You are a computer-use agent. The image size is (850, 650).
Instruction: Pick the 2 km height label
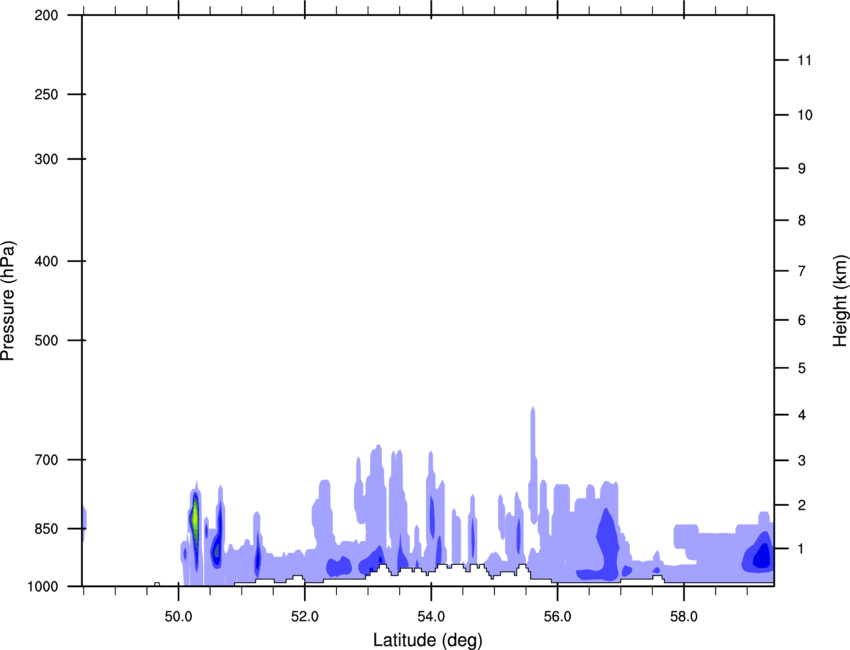pyautogui.click(x=802, y=505)
